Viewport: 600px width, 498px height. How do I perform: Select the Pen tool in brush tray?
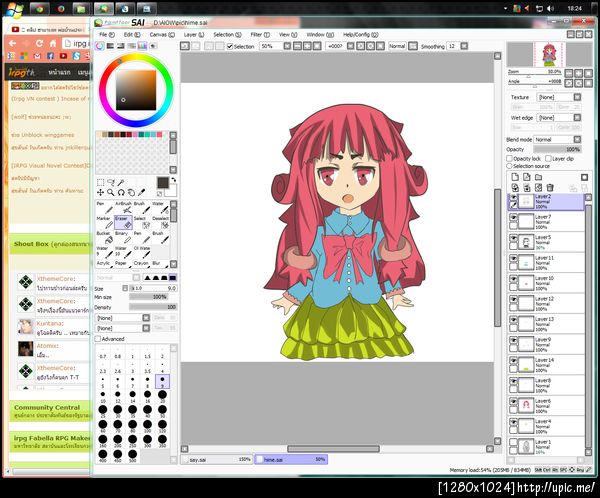coord(105,208)
